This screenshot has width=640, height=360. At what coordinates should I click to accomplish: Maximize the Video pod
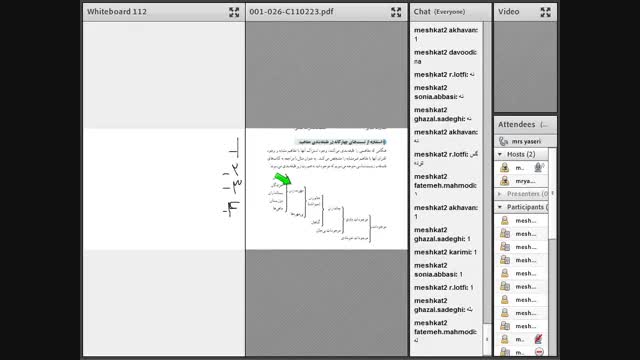click(x=546, y=12)
